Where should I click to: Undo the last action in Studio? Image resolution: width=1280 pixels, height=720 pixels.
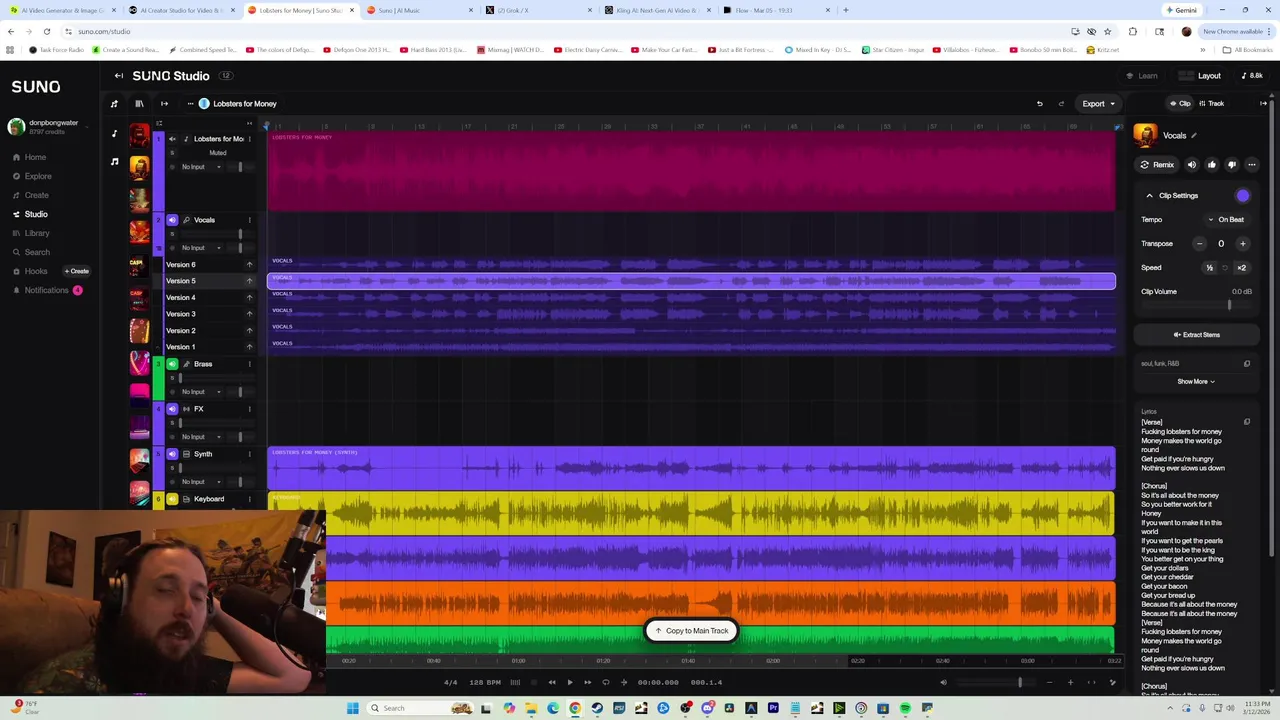(1040, 104)
